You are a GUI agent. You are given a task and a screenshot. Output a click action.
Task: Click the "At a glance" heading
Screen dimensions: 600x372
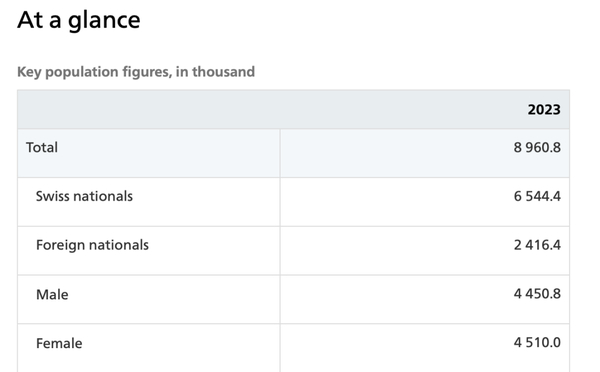coord(79,20)
